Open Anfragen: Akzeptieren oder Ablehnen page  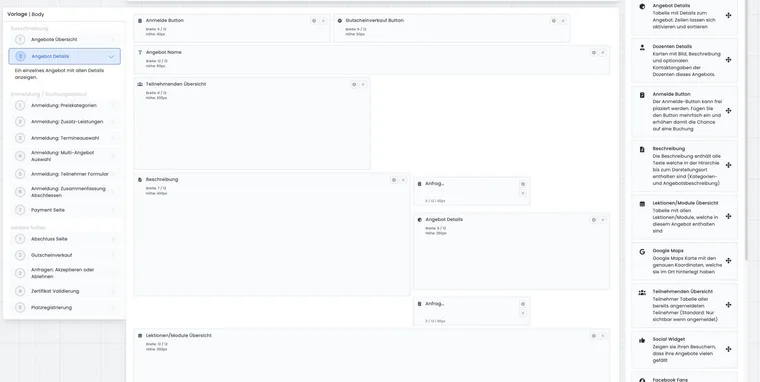pos(65,273)
